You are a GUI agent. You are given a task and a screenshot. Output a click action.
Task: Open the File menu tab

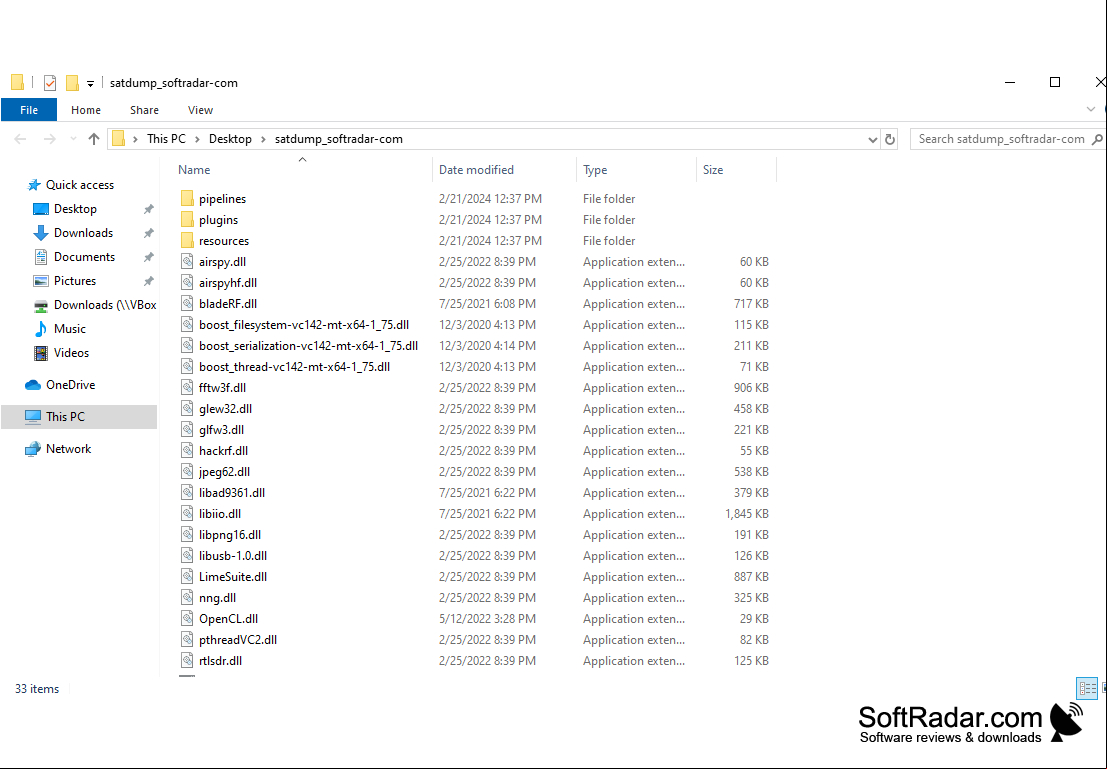[x=29, y=110]
